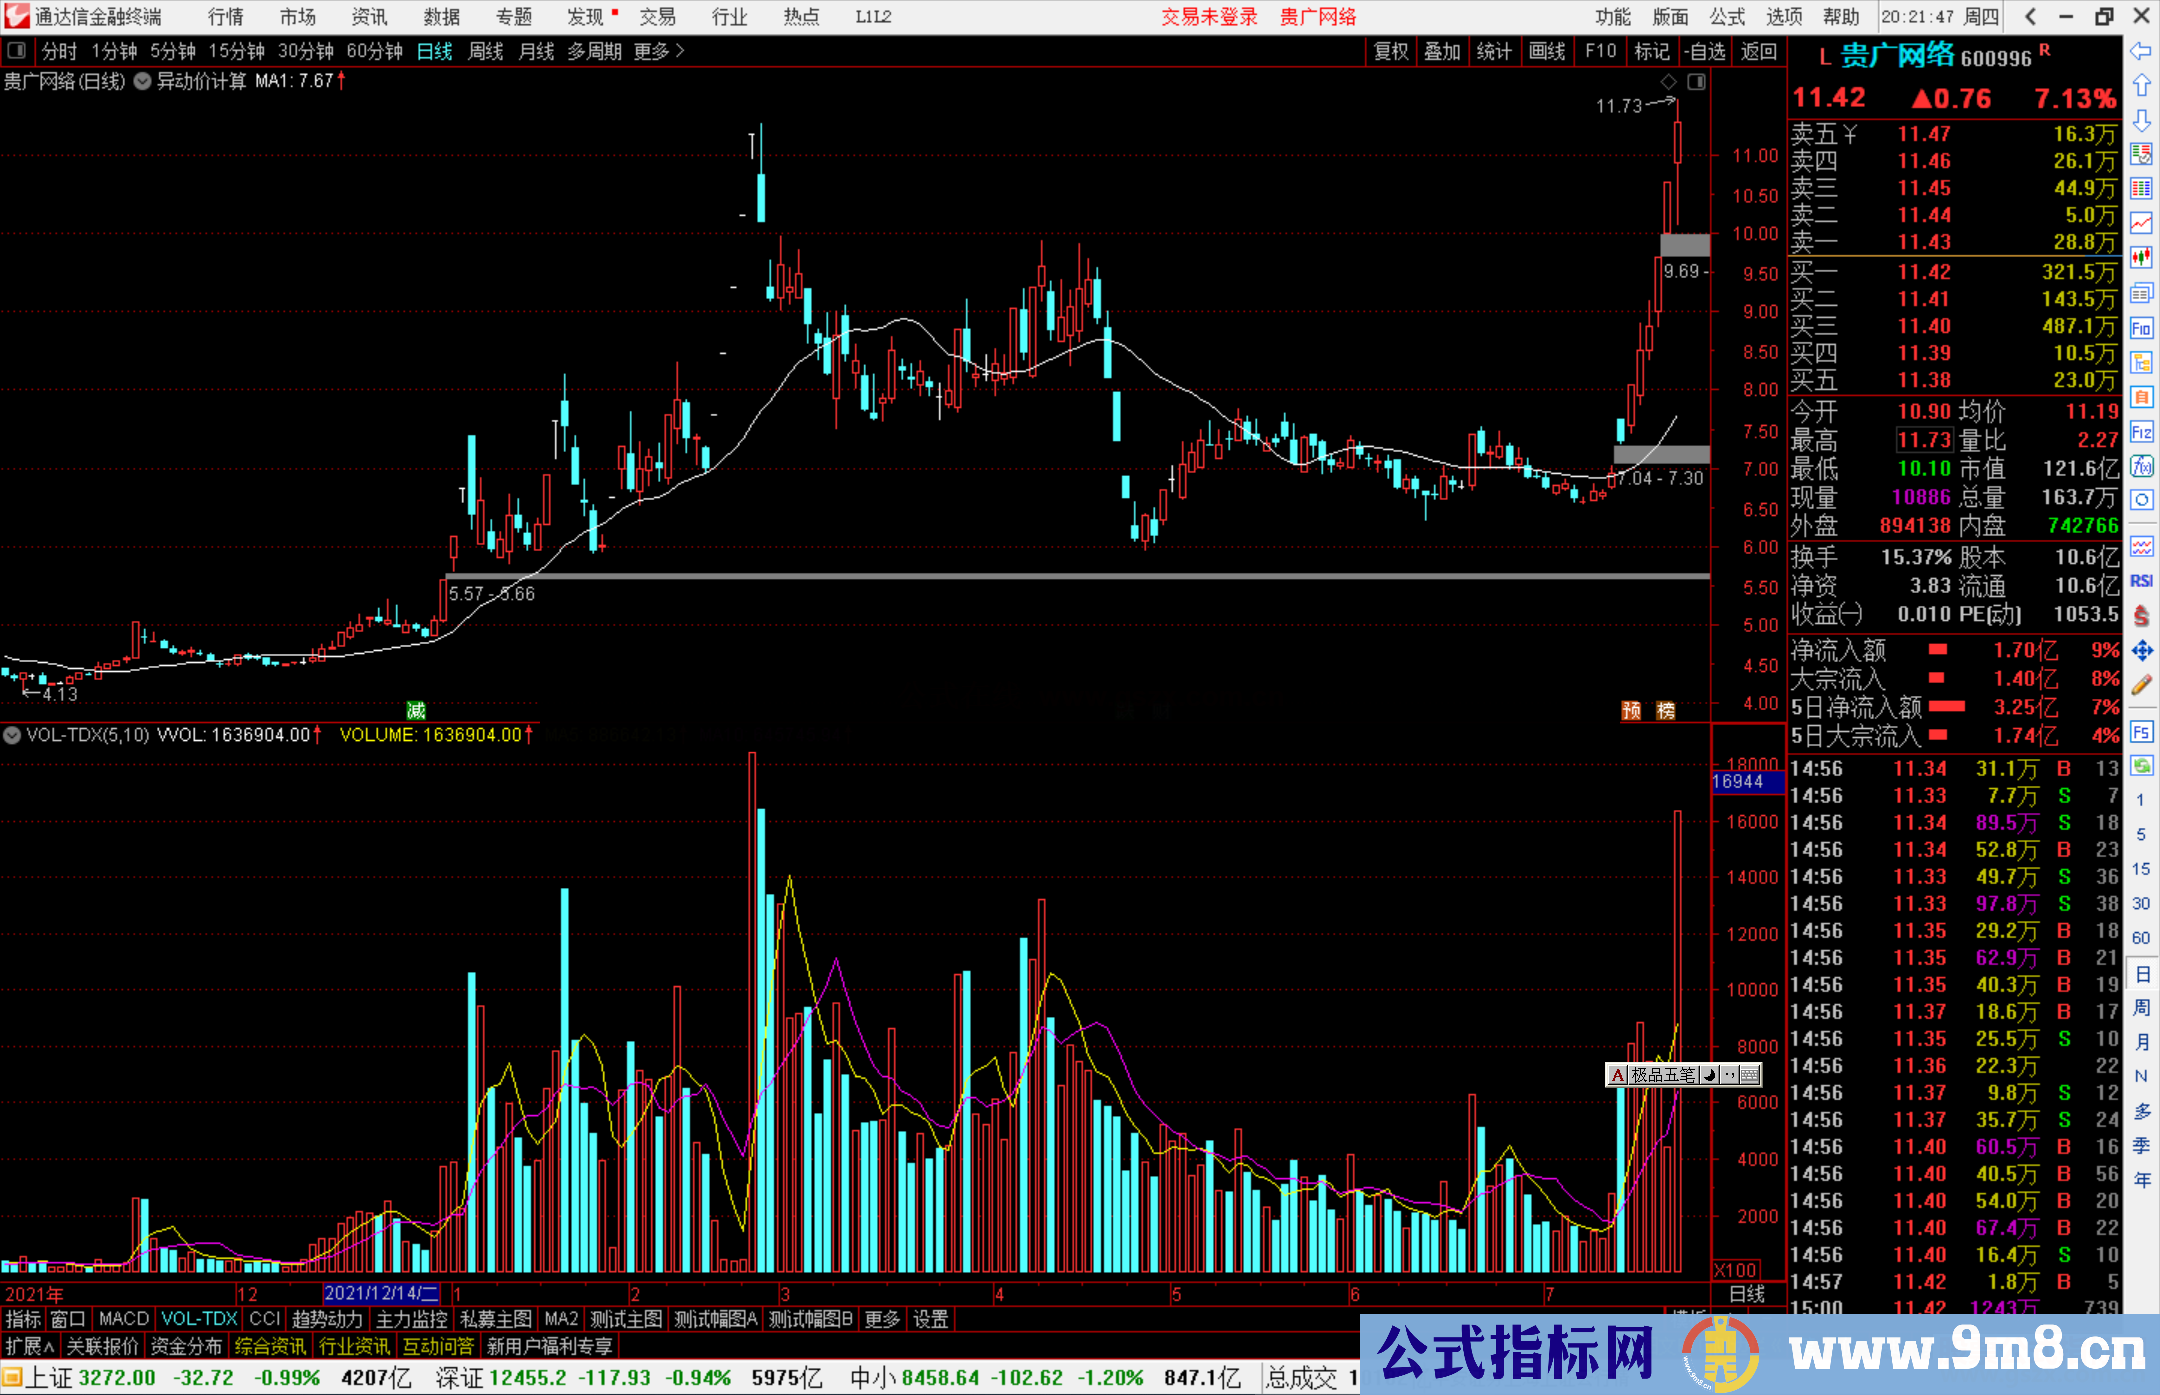Click the F12 sidebar icon

(x=2141, y=432)
